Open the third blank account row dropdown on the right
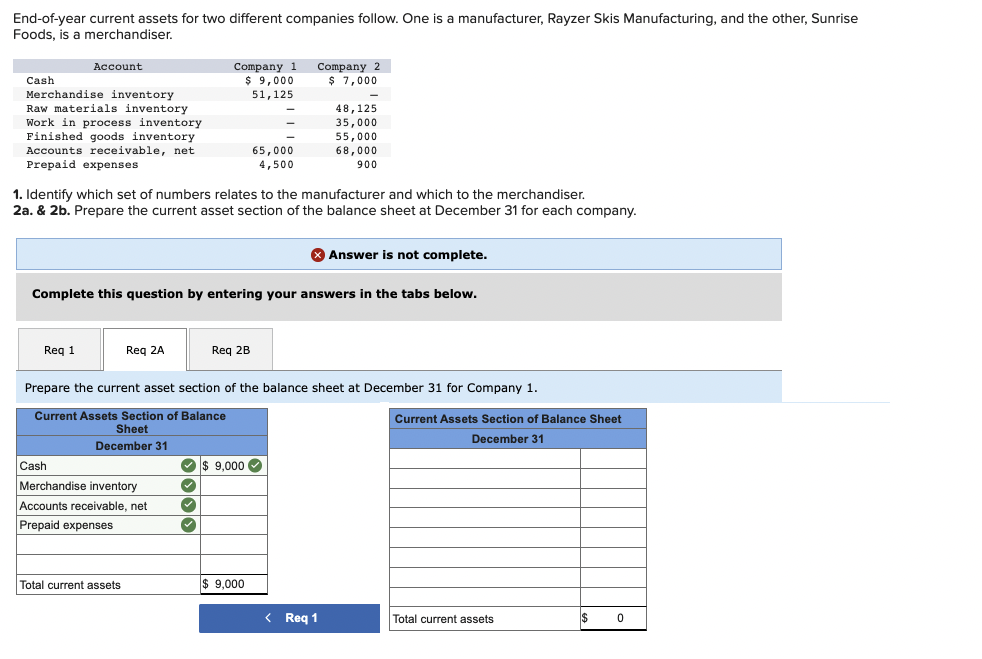This screenshot has height=659, width=982. tap(484, 499)
